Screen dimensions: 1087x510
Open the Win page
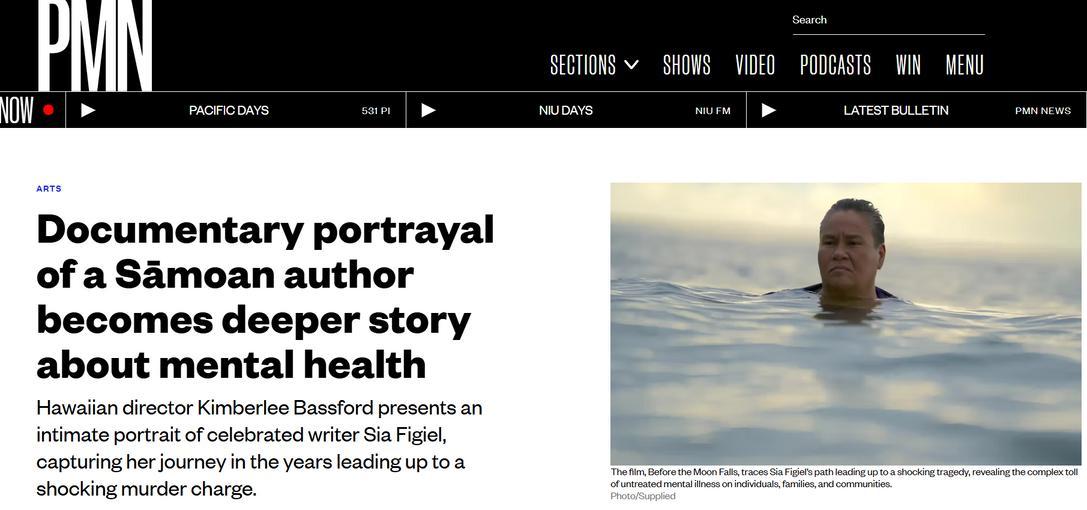pos(908,65)
